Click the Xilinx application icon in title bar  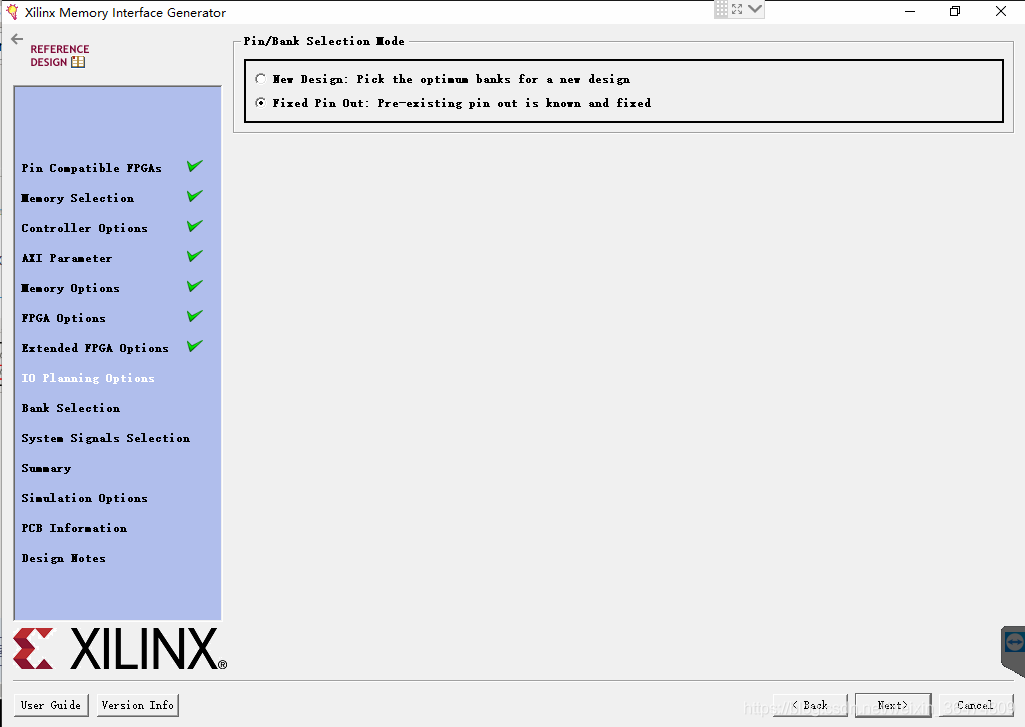click(12, 12)
